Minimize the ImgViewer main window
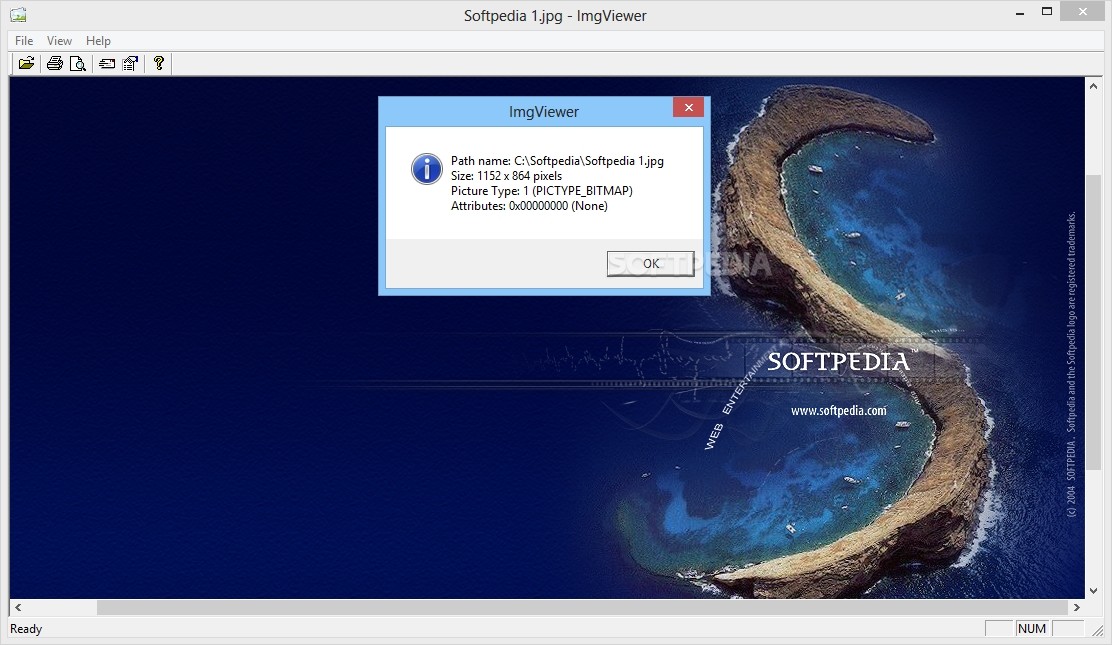This screenshot has width=1112, height=645. click(1020, 12)
